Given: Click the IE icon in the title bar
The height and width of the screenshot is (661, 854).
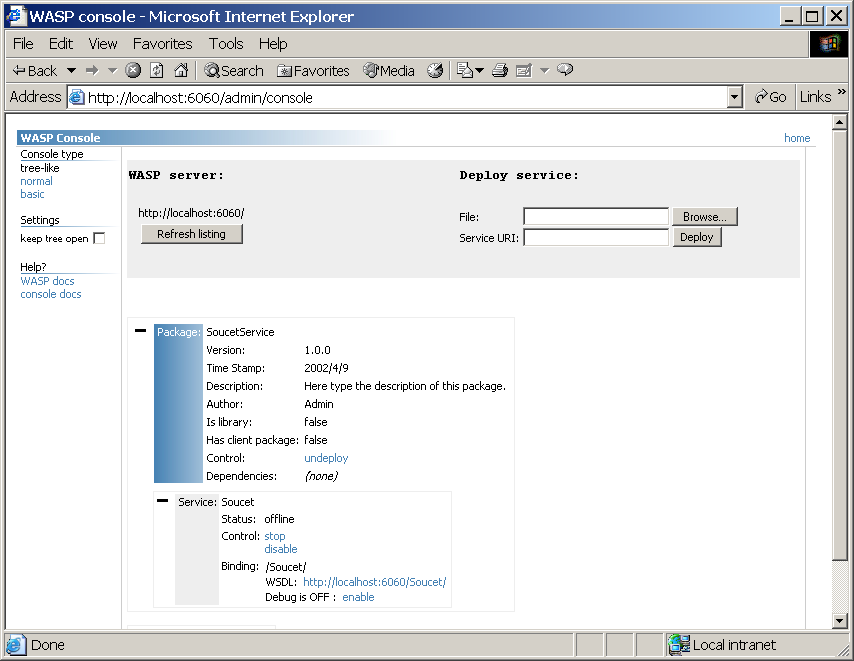Looking at the screenshot, I should pos(16,16).
